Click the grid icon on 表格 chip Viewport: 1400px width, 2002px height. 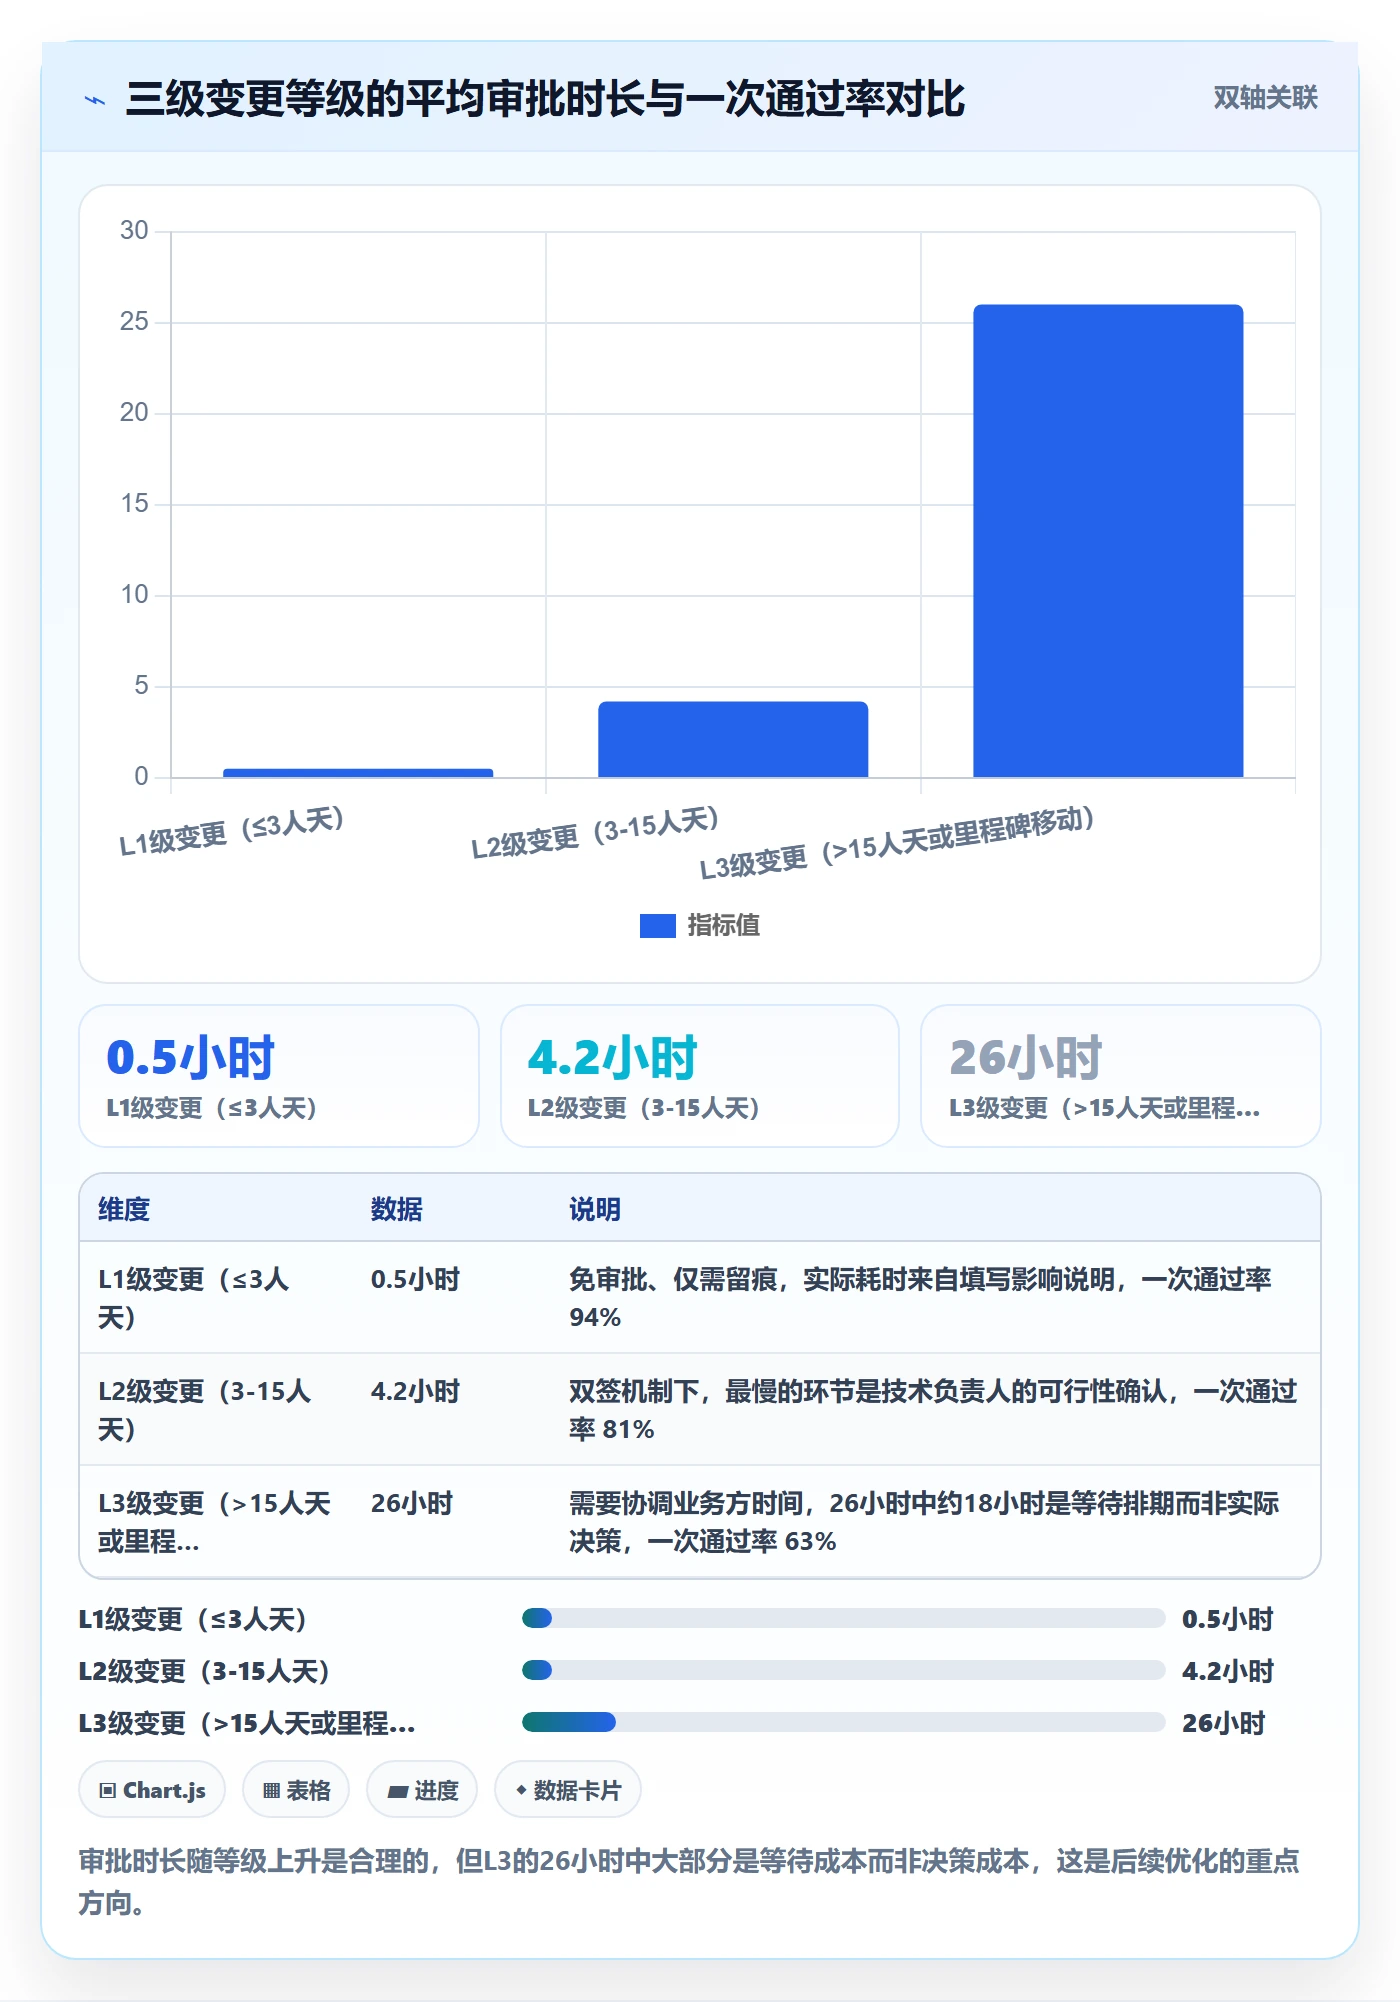(271, 1791)
